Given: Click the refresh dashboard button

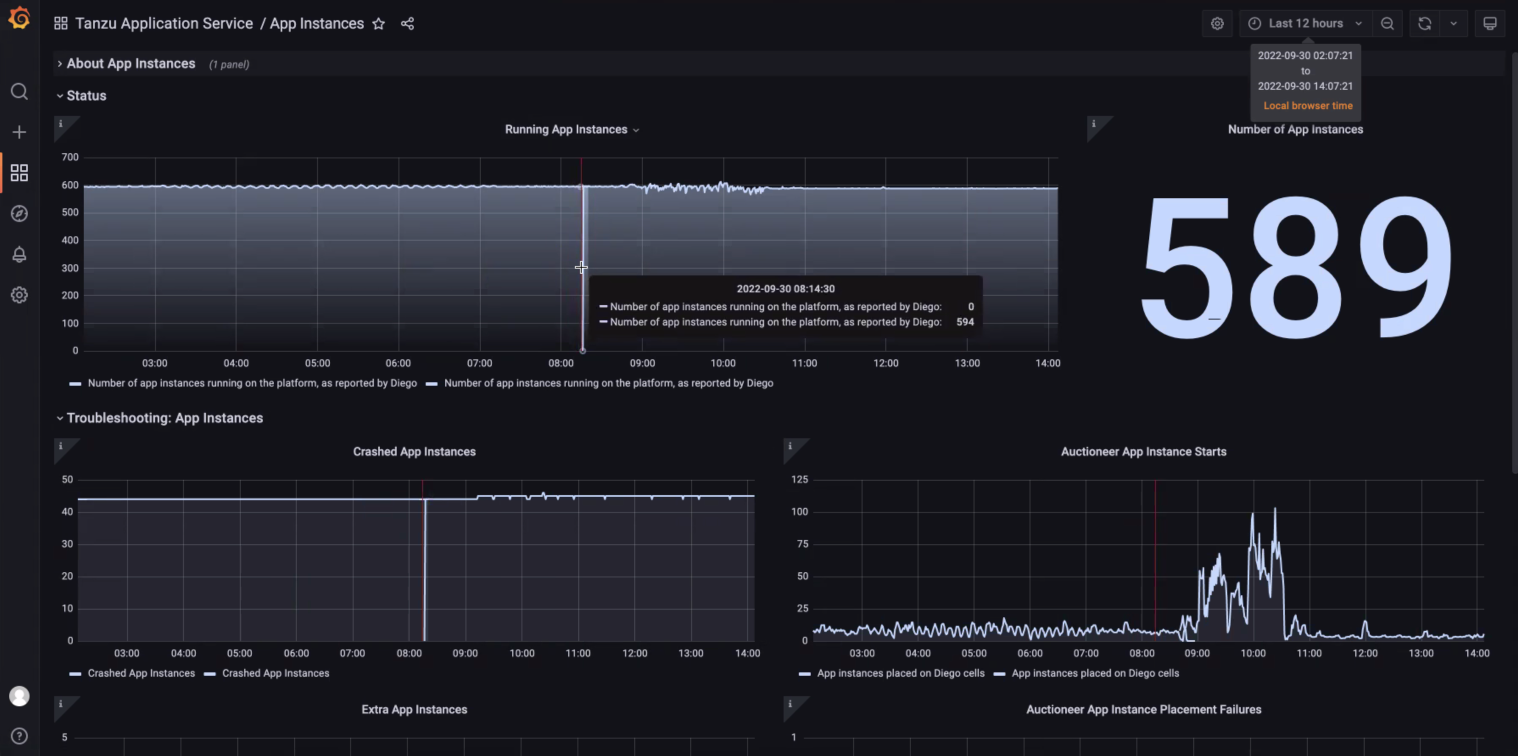Looking at the screenshot, I should pyautogui.click(x=1424, y=24).
